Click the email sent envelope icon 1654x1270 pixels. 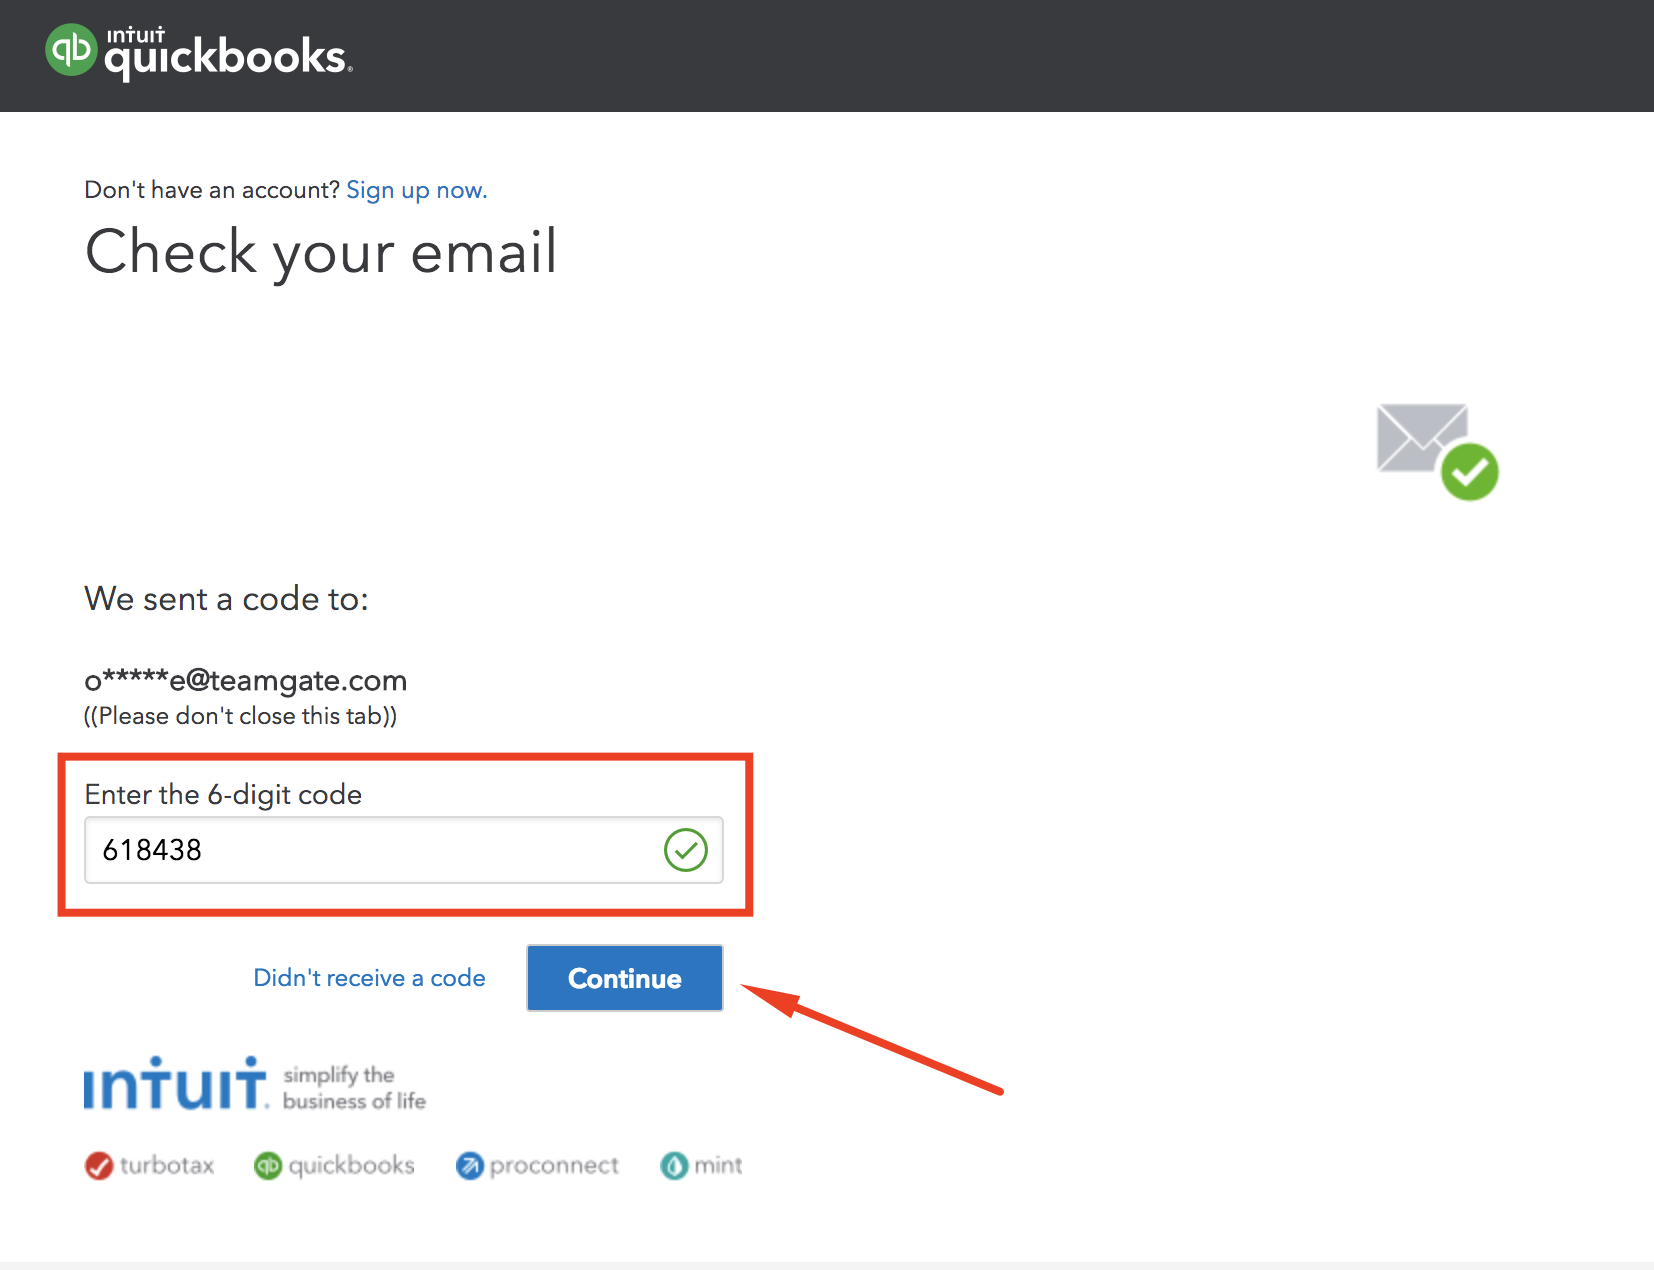click(x=1437, y=451)
